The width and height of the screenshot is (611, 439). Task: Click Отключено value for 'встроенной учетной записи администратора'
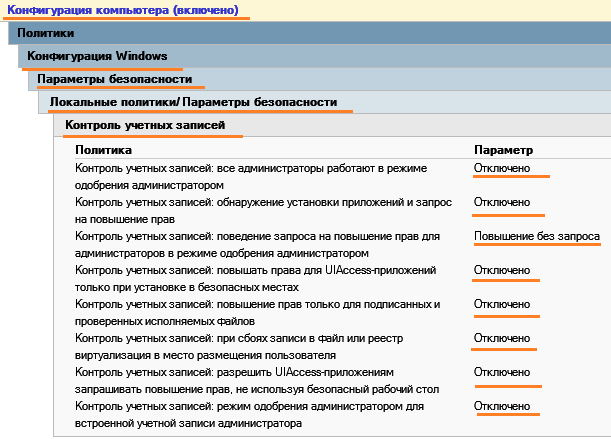(x=502, y=406)
